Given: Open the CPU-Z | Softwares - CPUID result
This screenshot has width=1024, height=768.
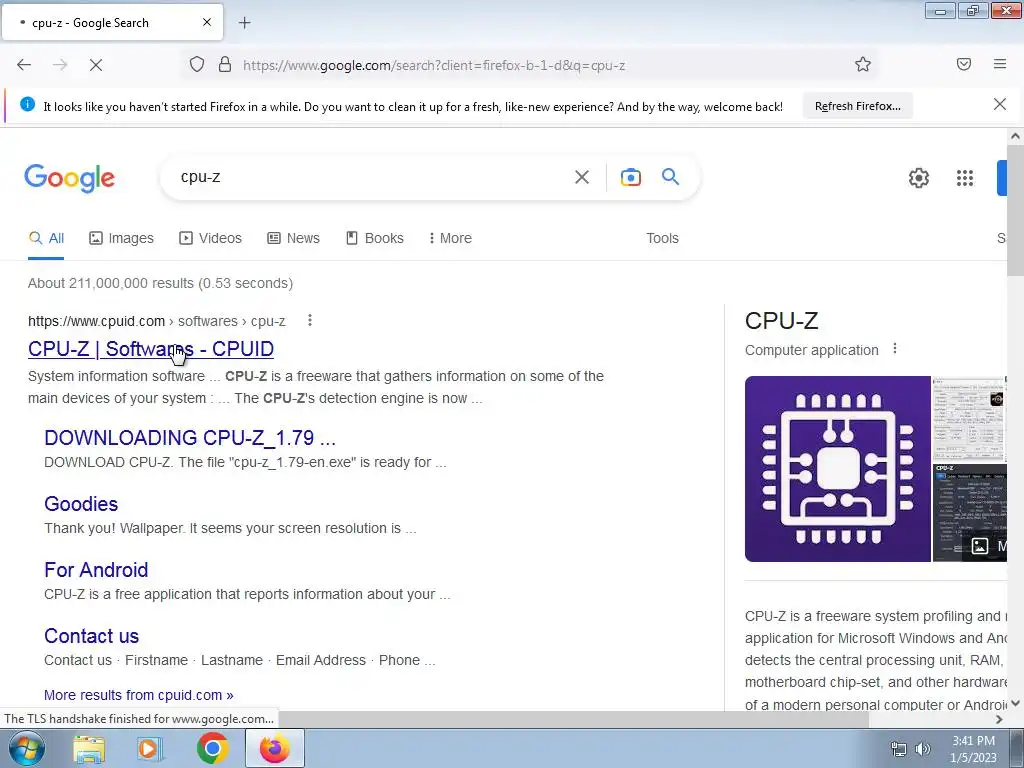Looking at the screenshot, I should (151, 349).
